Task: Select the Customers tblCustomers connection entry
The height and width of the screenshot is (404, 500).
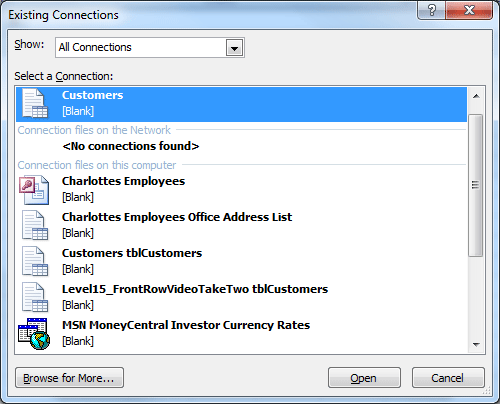Action: click(241, 261)
